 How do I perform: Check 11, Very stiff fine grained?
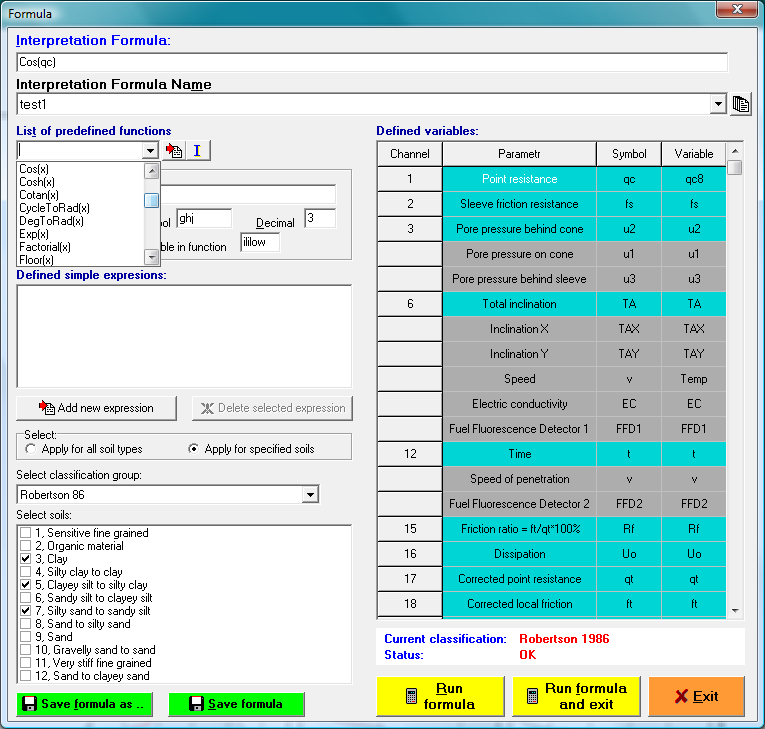25,663
